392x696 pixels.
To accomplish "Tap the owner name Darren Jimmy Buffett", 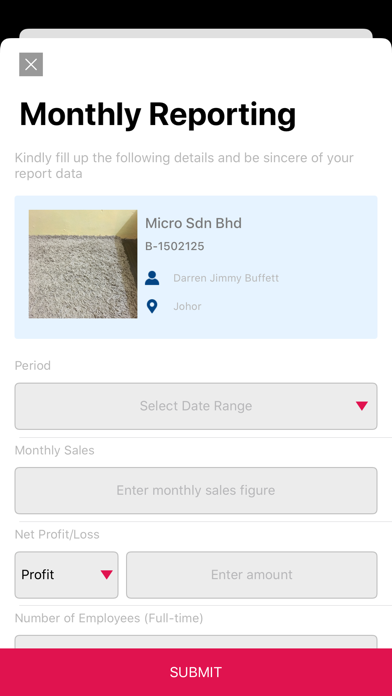I will (x=226, y=278).
